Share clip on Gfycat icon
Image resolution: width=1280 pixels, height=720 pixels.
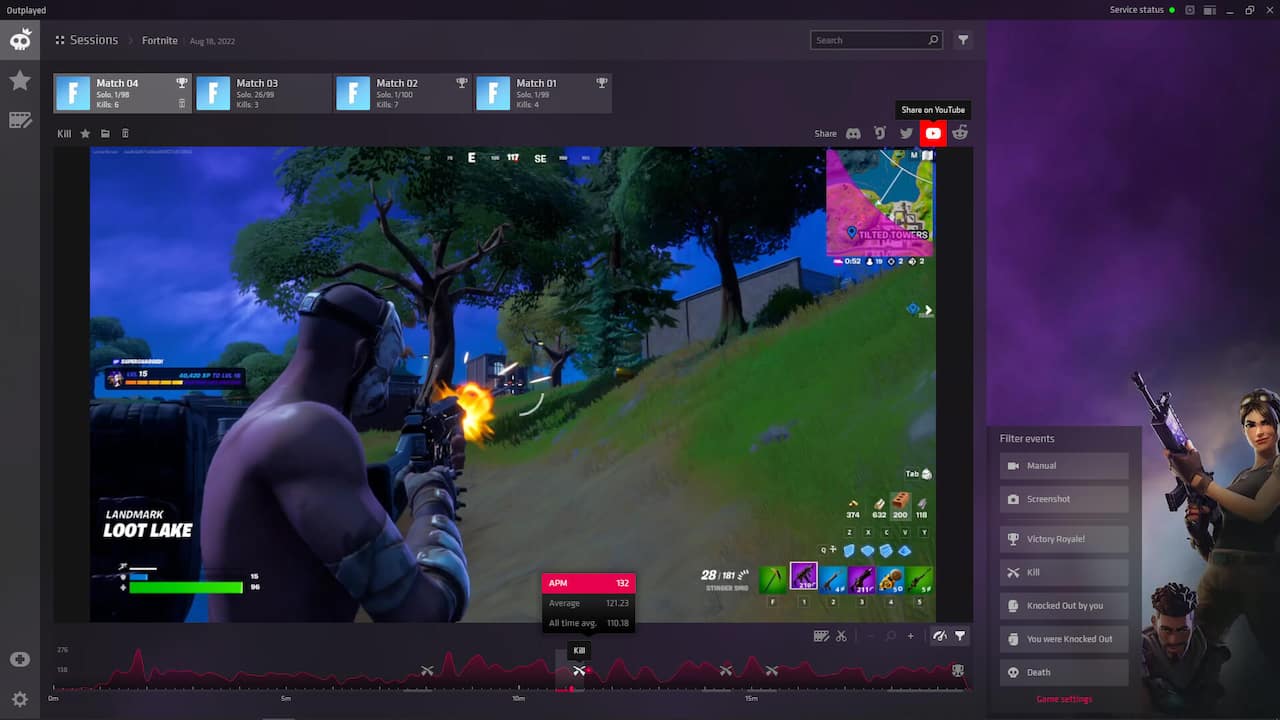(x=880, y=133)
